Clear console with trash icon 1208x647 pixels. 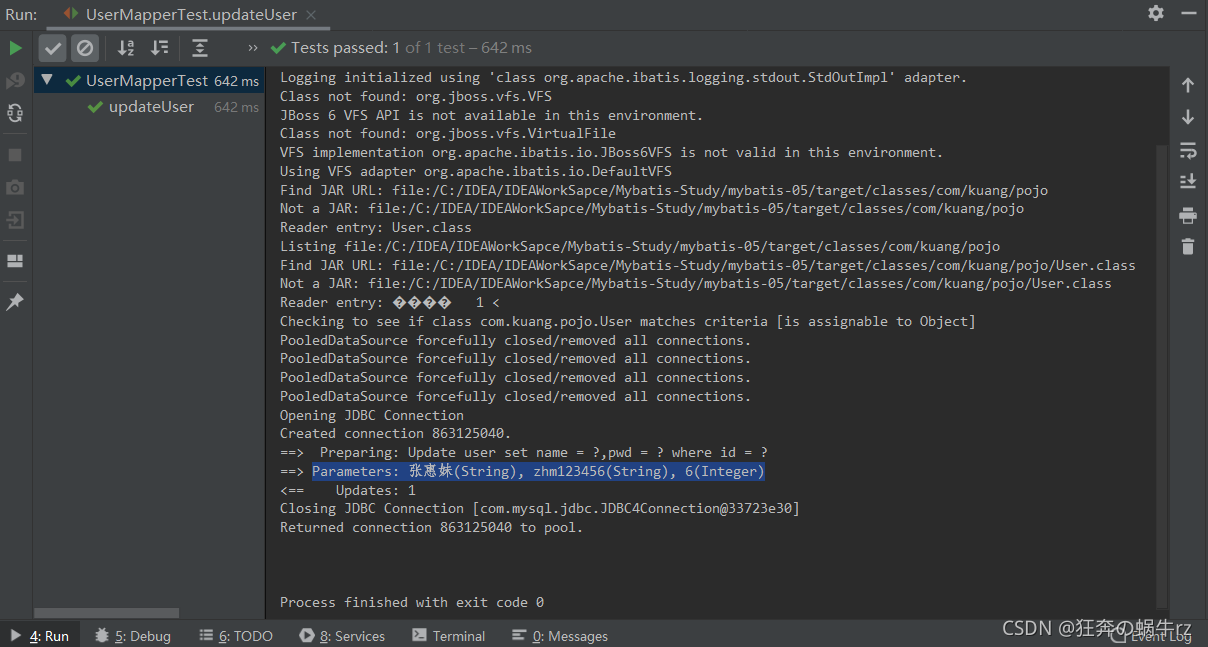point(1188,246)
